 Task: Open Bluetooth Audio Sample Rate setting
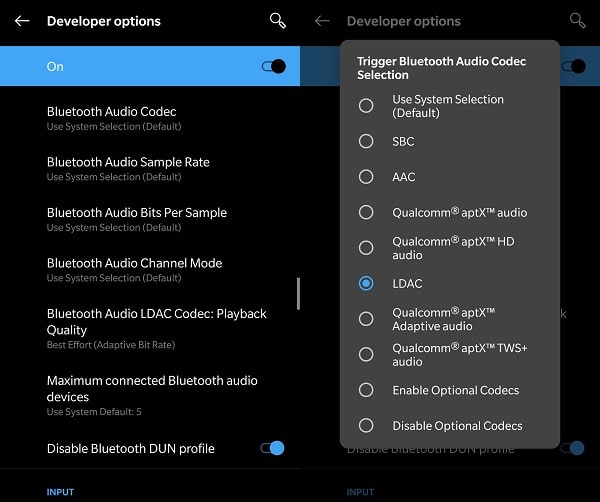150,169
